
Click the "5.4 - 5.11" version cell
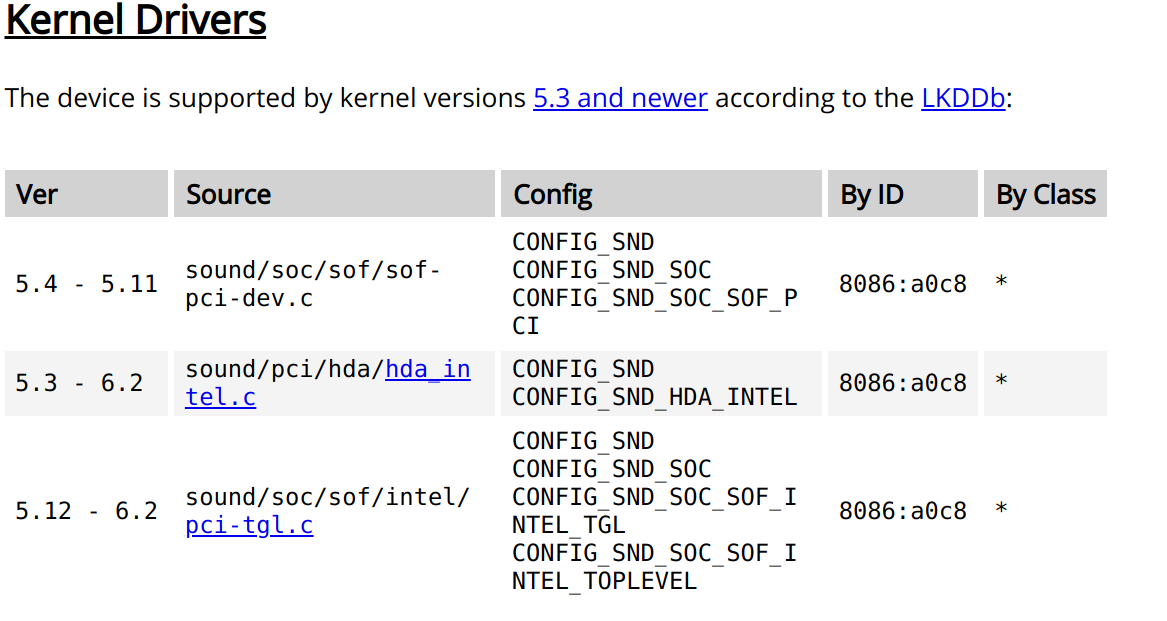tap(86, 284)
